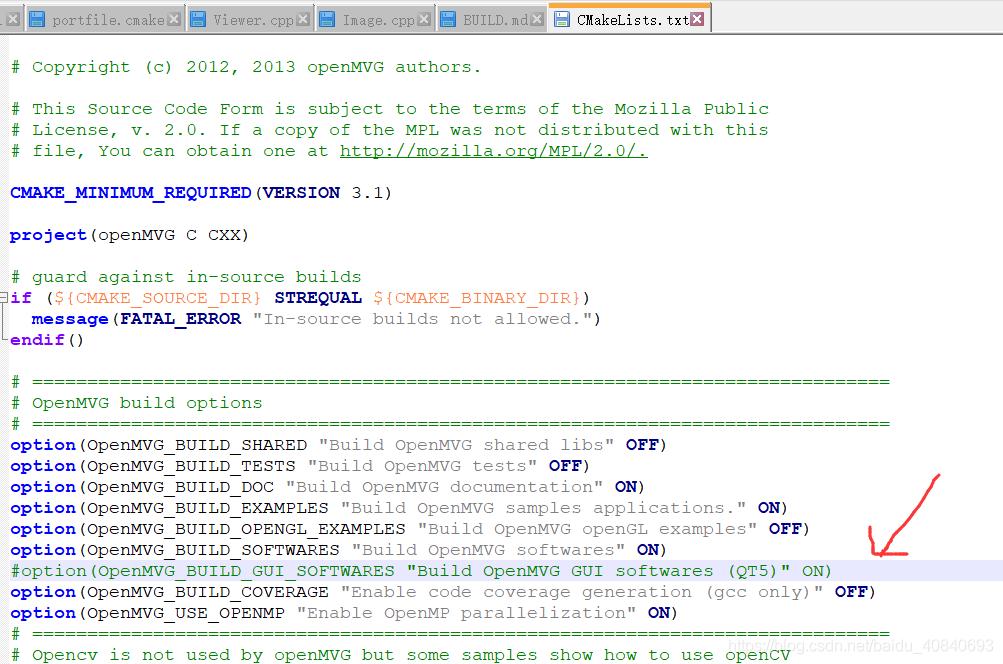The image size is (1003, 664).
Task: Click on OpenMVG_BUILD_SHARED option name
Action: tap(197, 445)
